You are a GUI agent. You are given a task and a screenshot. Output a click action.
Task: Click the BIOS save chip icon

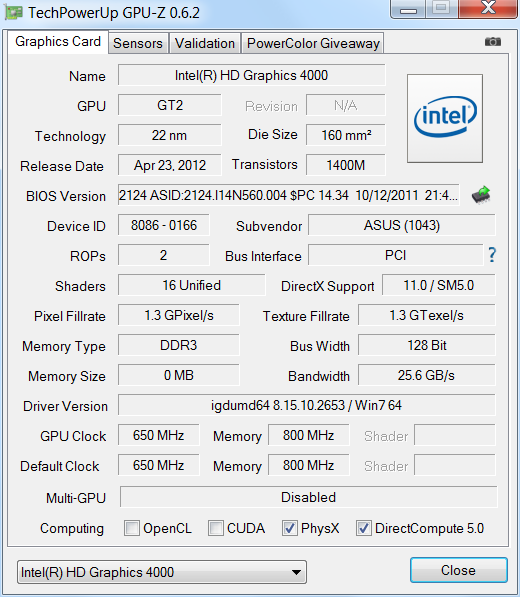pyautogui.click(x=481, y=195)
